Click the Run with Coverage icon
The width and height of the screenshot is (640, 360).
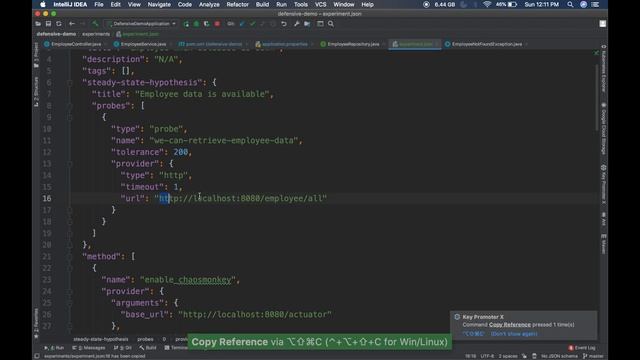207,24
